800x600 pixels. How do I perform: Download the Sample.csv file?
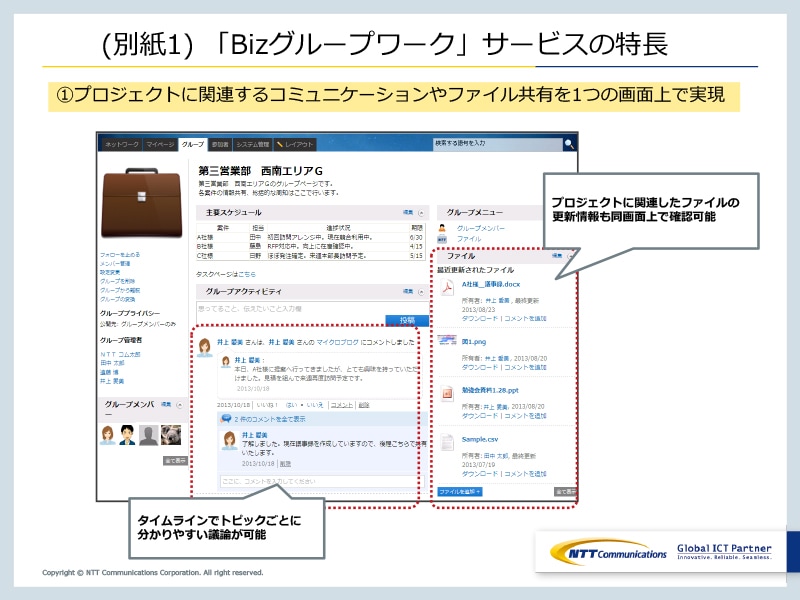(480, 474)
